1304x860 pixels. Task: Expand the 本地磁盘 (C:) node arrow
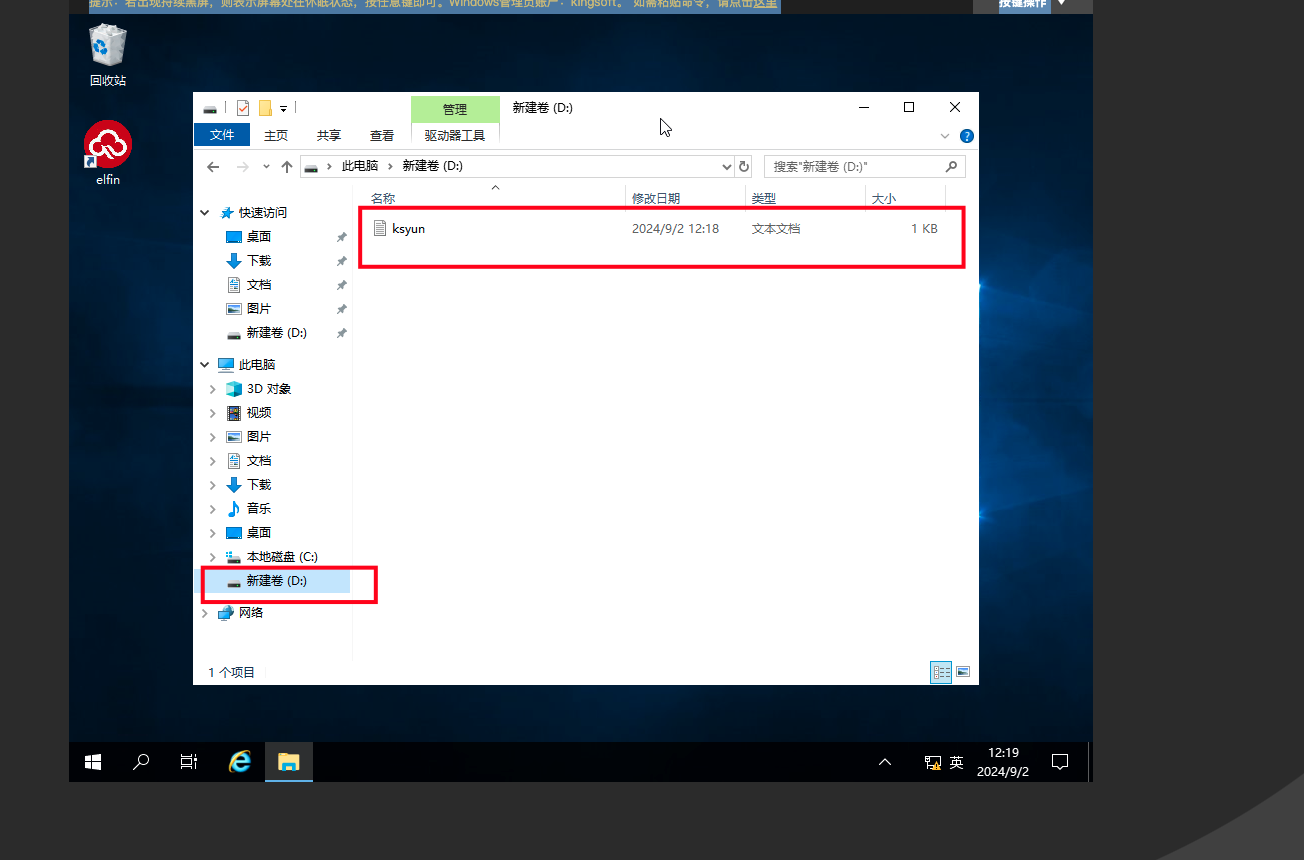coord(212,557)
